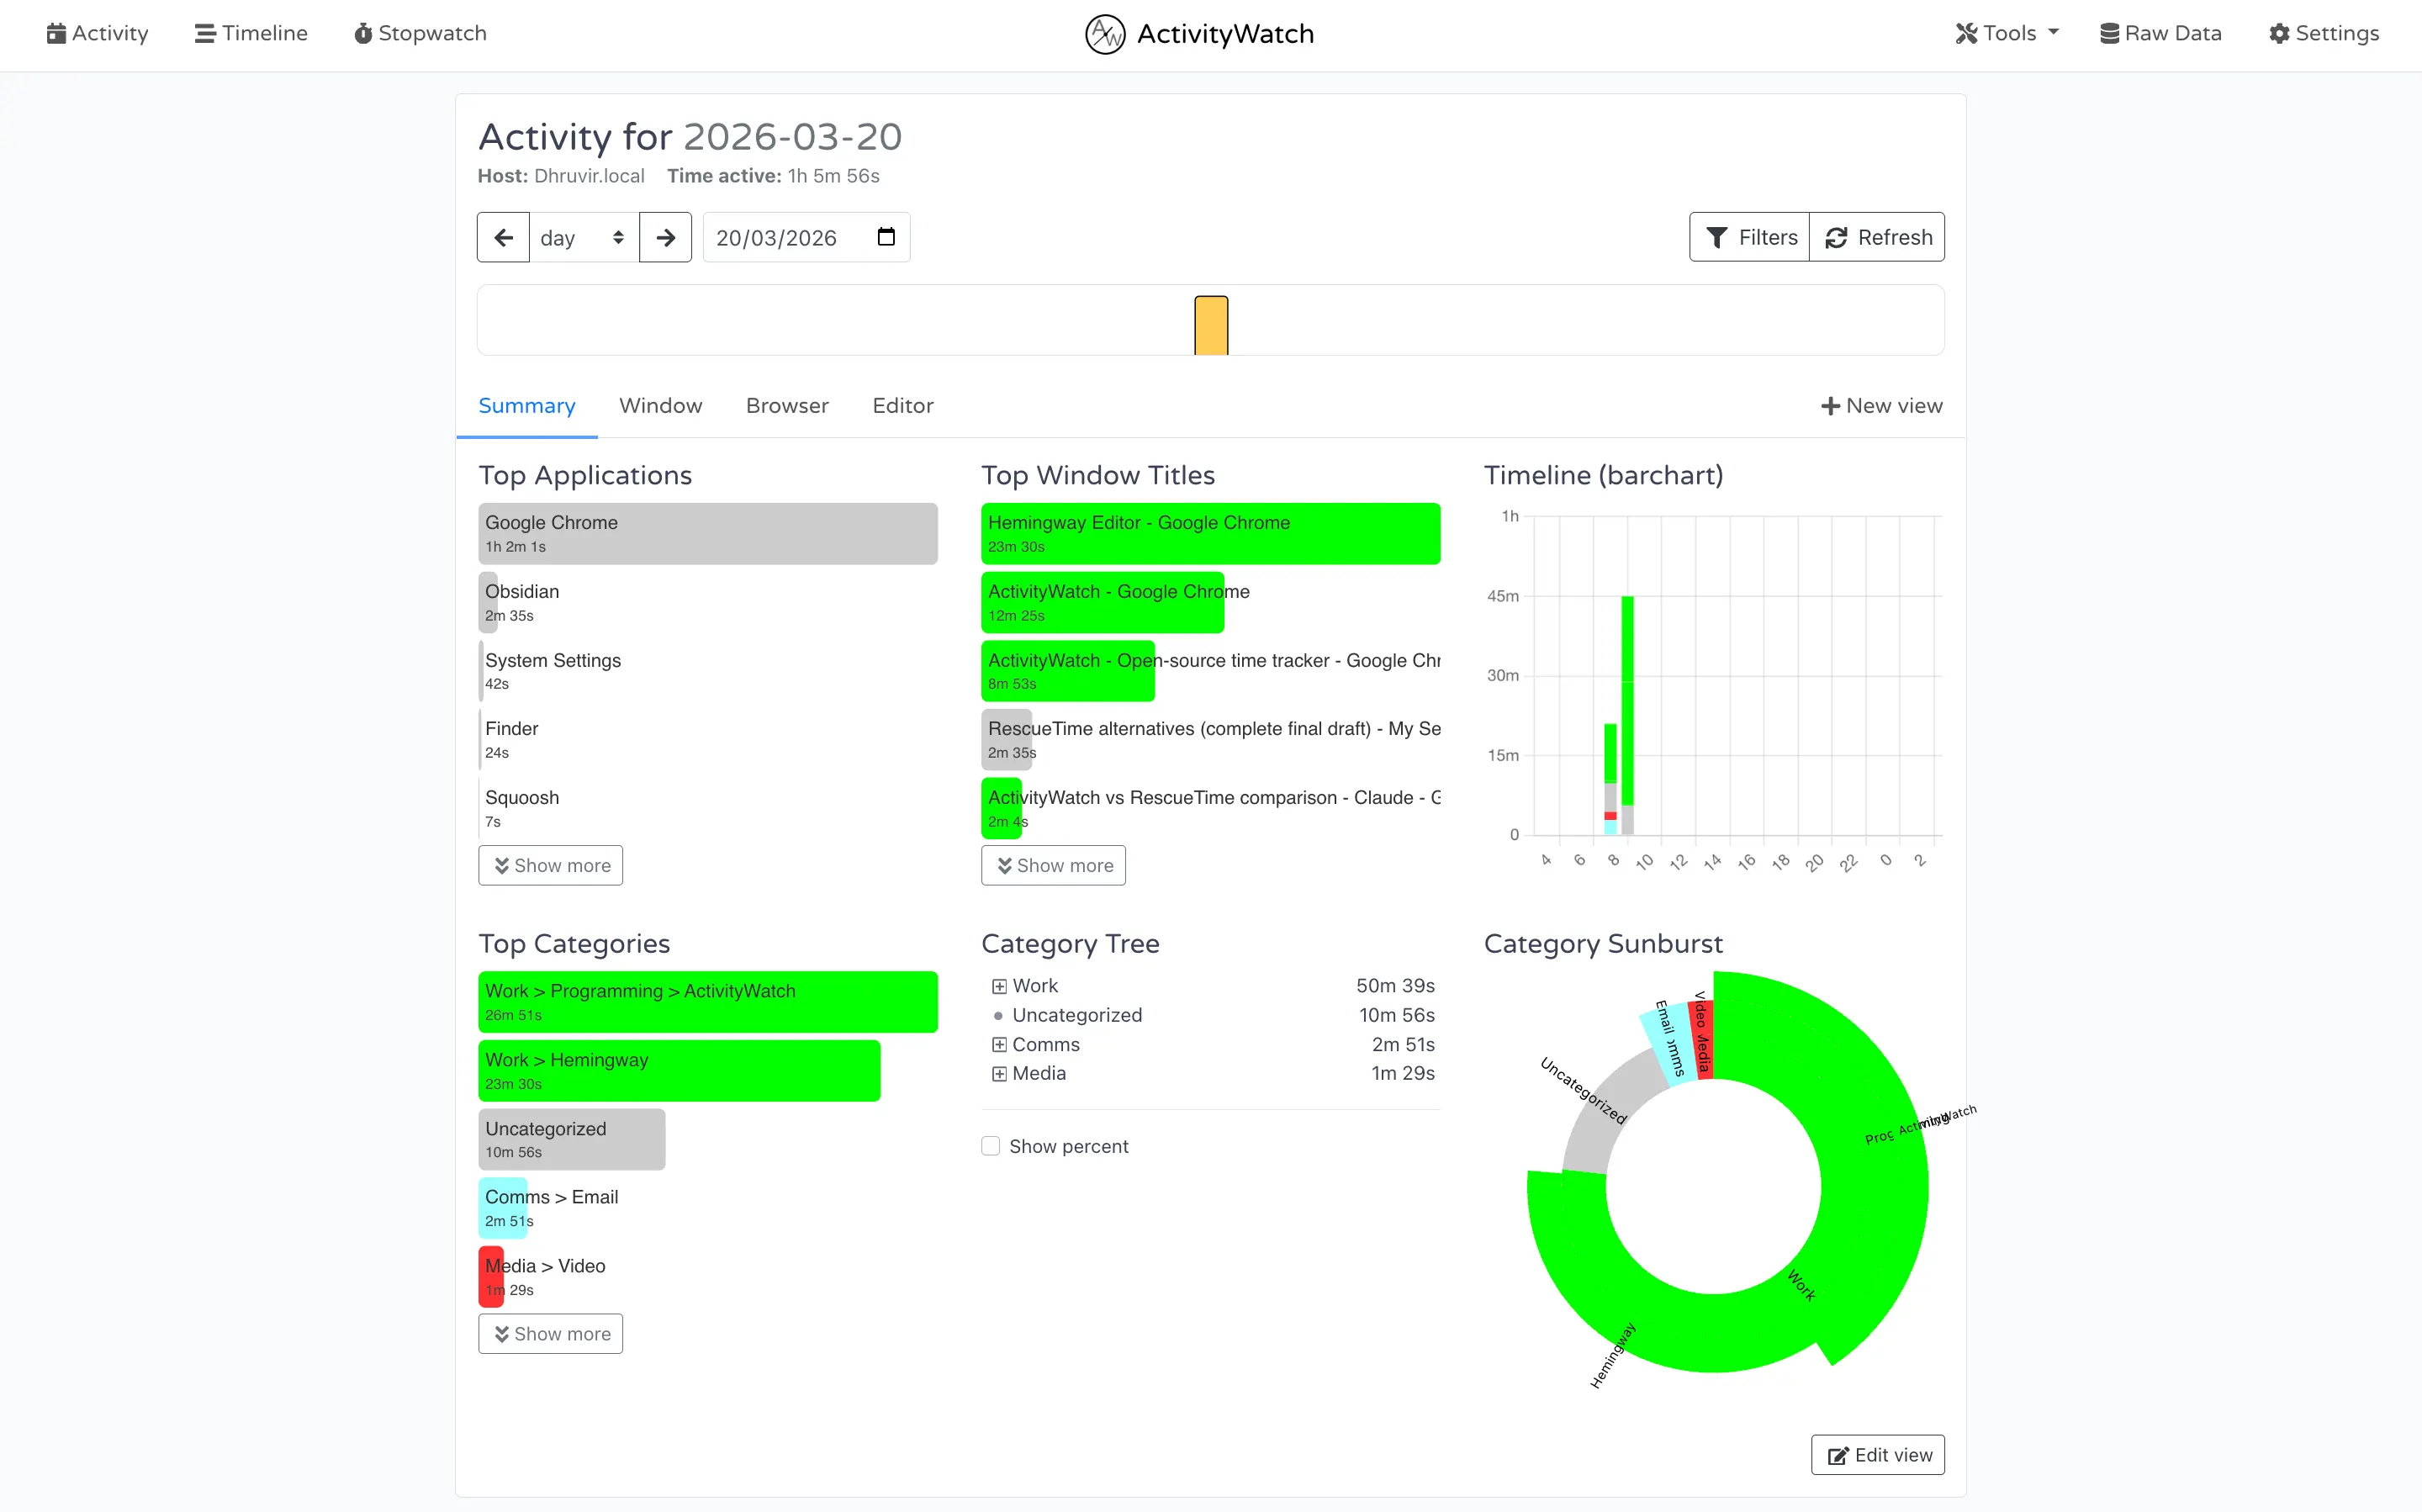This screenshot has width=2422, height=1512.
Task: Open Raw Data page
Action: (x=2160, y=33)
